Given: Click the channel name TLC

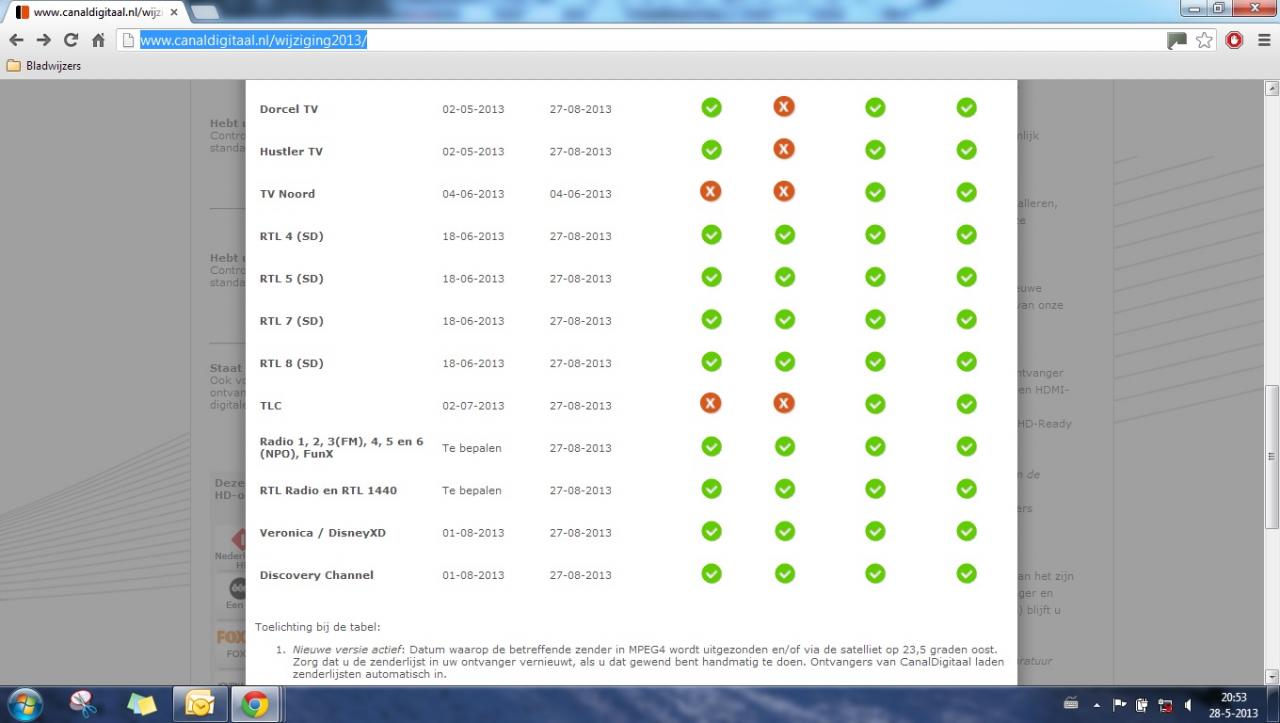Looking at the screenshot, I should (270, 406).
